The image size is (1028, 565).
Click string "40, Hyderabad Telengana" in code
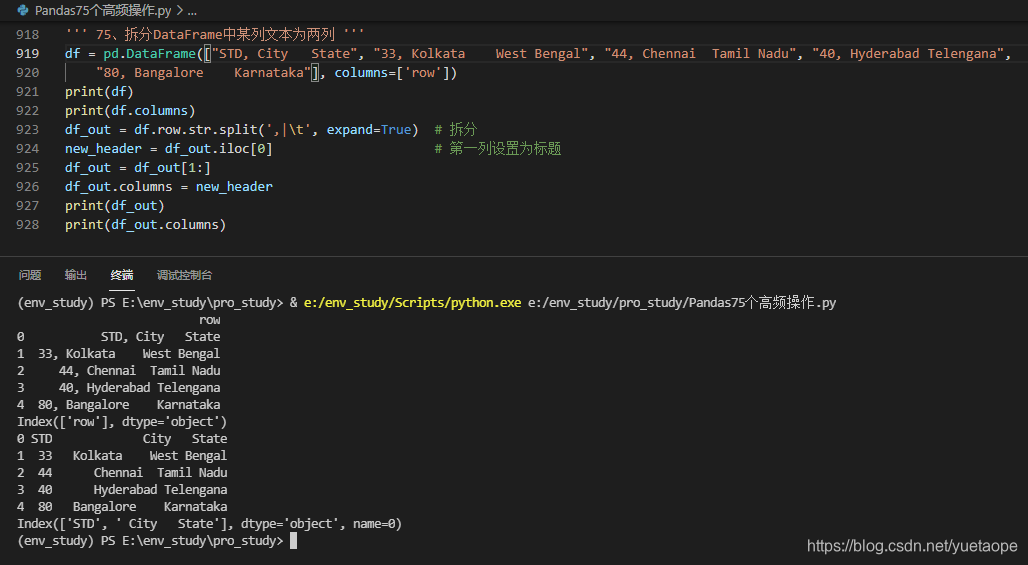tap(908, 53)
